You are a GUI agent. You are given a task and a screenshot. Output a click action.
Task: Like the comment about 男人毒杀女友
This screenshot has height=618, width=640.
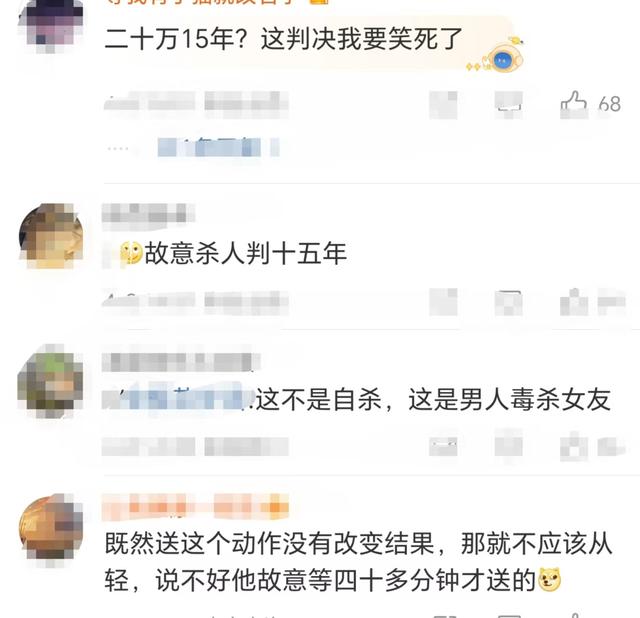click(x=574, y=445)
